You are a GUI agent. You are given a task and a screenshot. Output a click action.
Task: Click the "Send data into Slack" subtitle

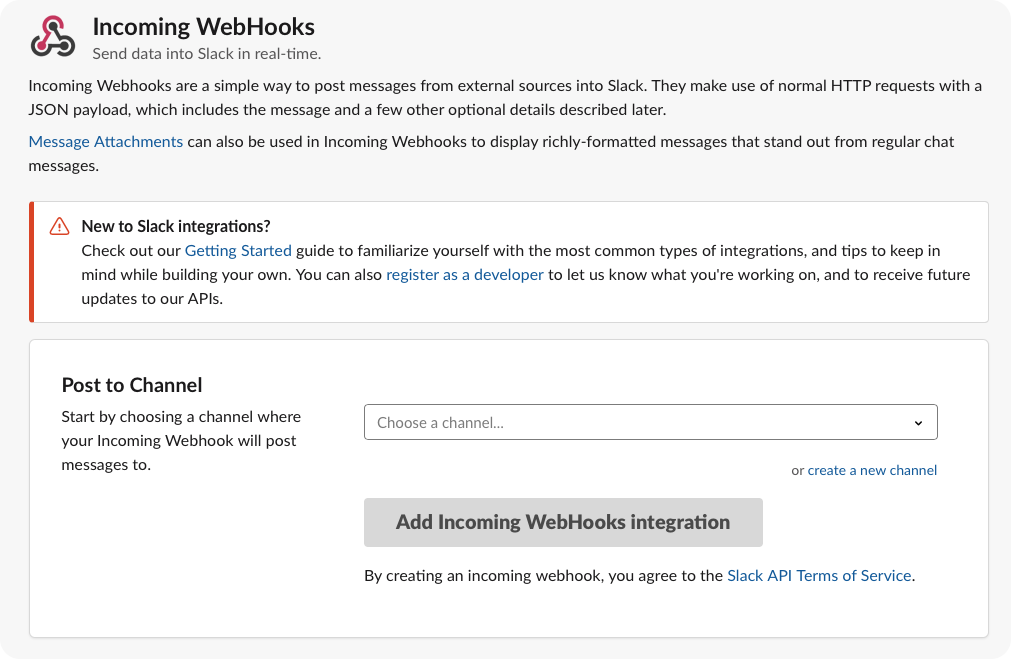(206, 54)
